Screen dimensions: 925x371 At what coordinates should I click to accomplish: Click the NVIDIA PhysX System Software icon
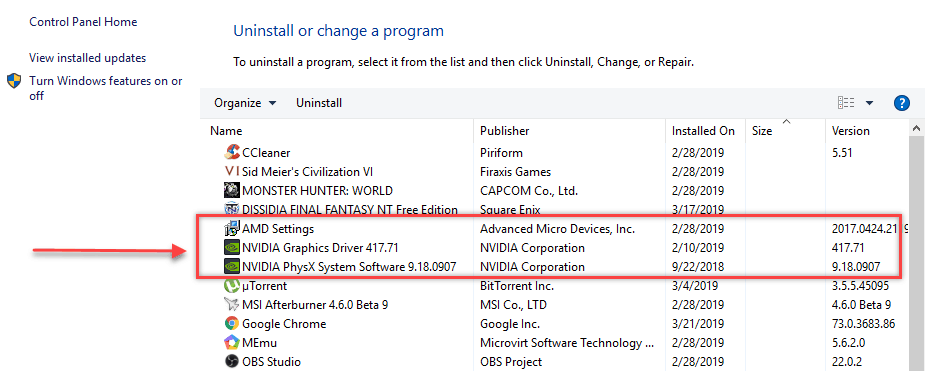click(232, 267)
